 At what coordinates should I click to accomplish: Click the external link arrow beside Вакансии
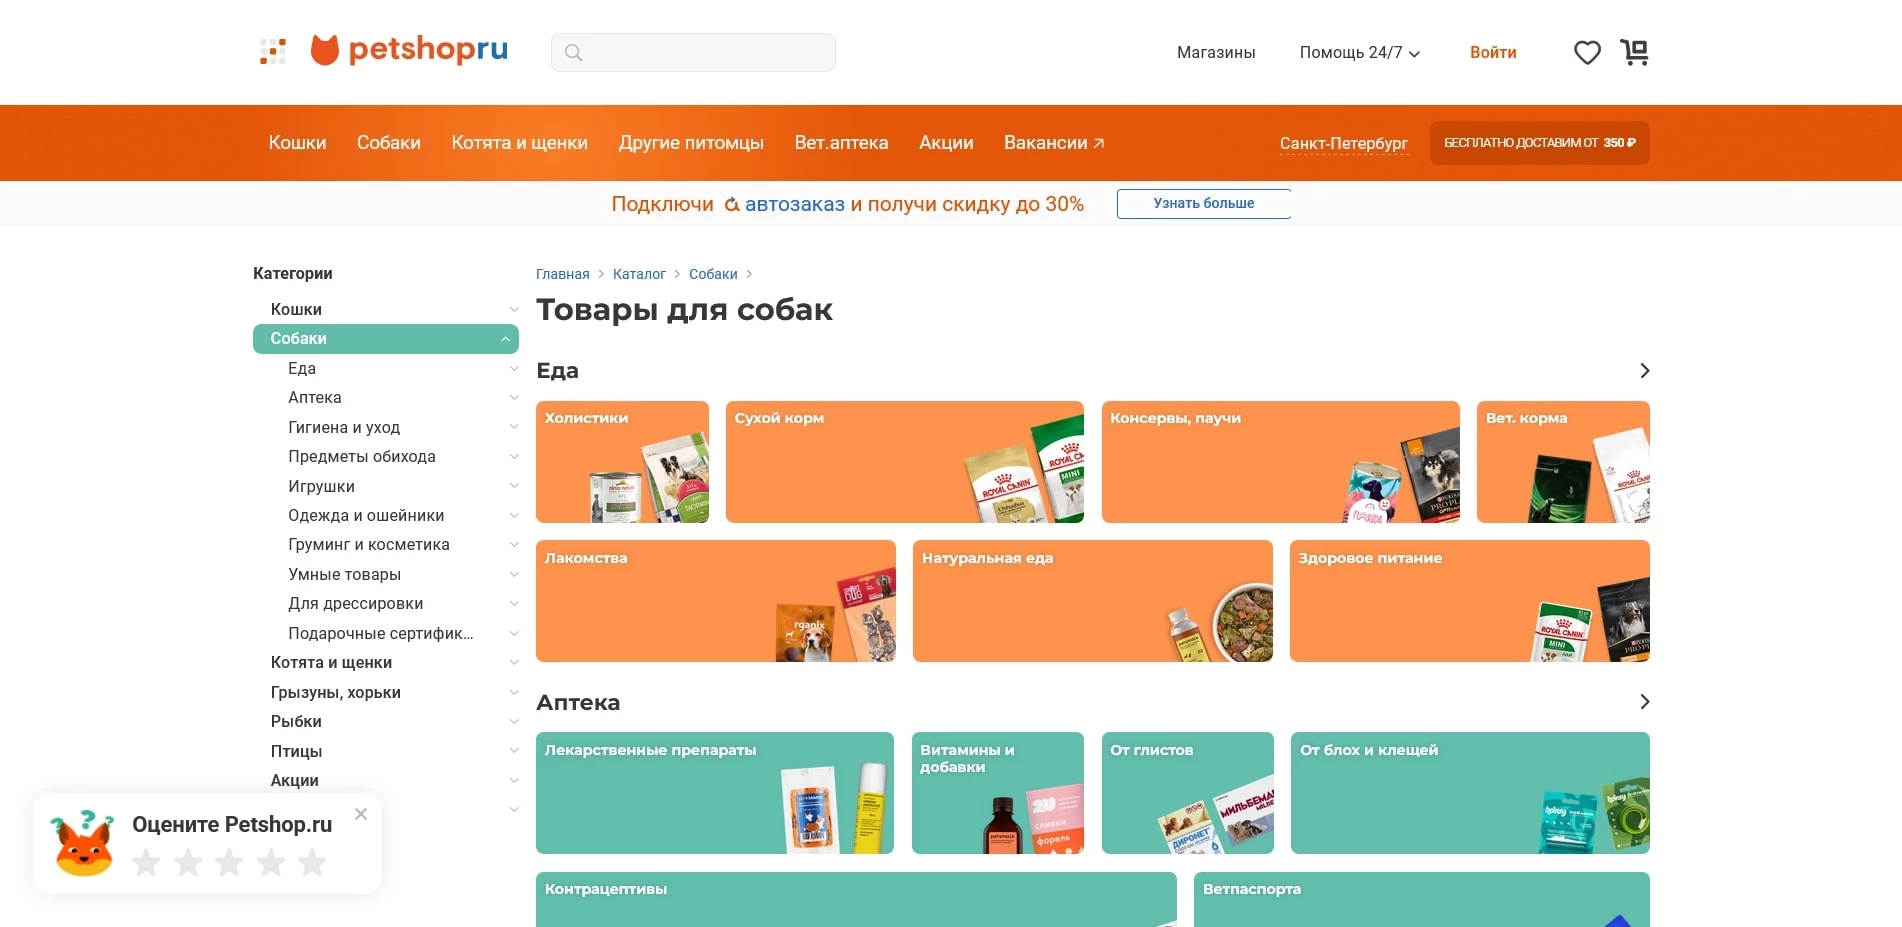[x=1098, y=141]
